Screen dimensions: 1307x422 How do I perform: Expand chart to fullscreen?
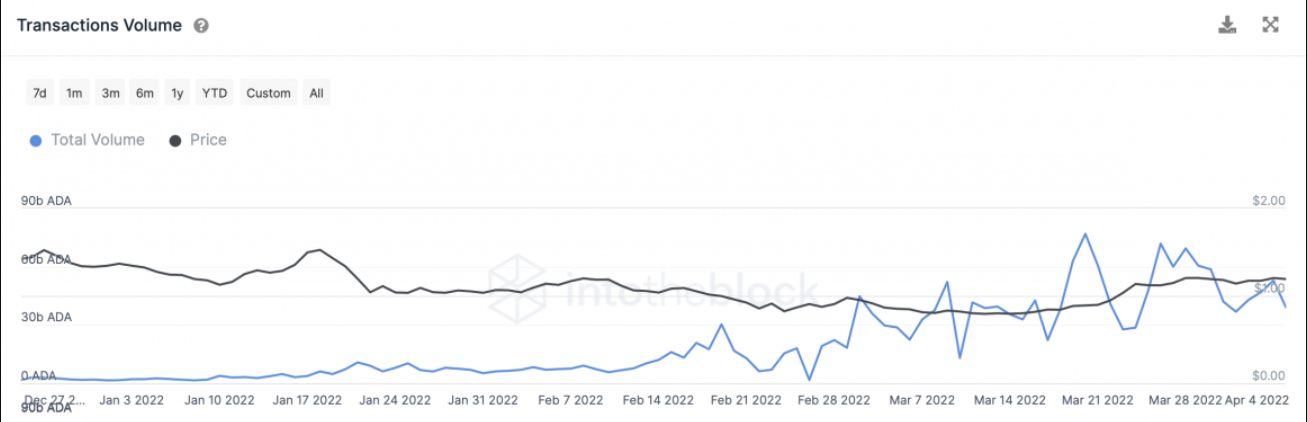(1271, 25)
